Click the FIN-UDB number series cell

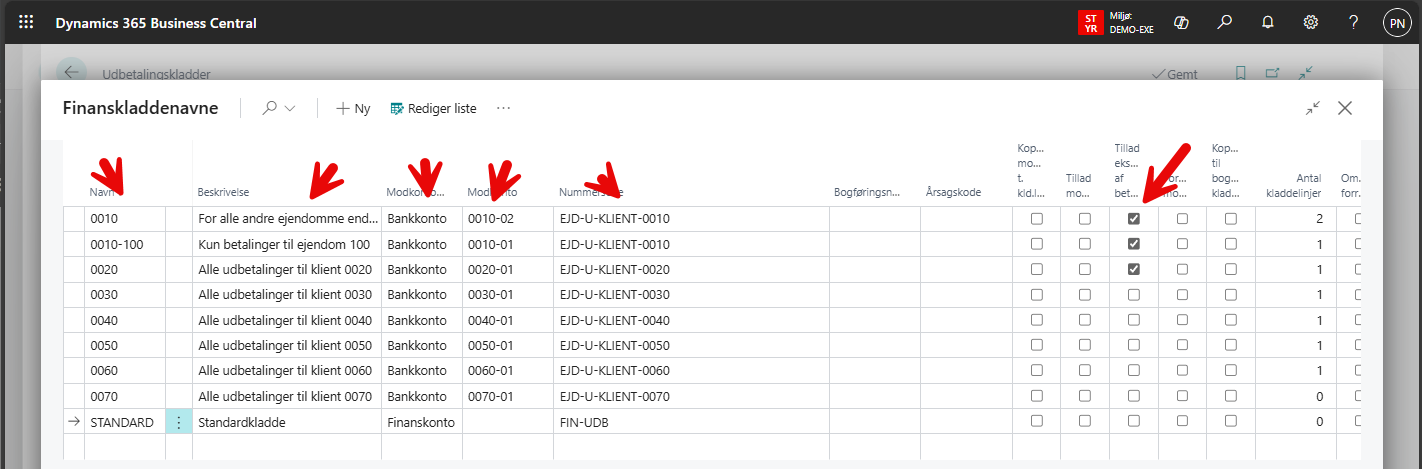click(585, 423)
